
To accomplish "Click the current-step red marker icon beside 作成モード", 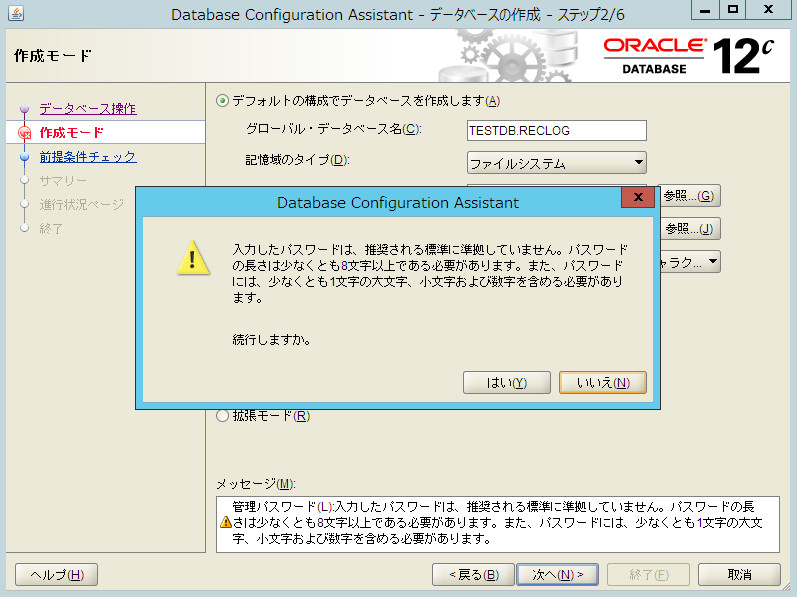I will pyautogui.click(x=24, y=133).
